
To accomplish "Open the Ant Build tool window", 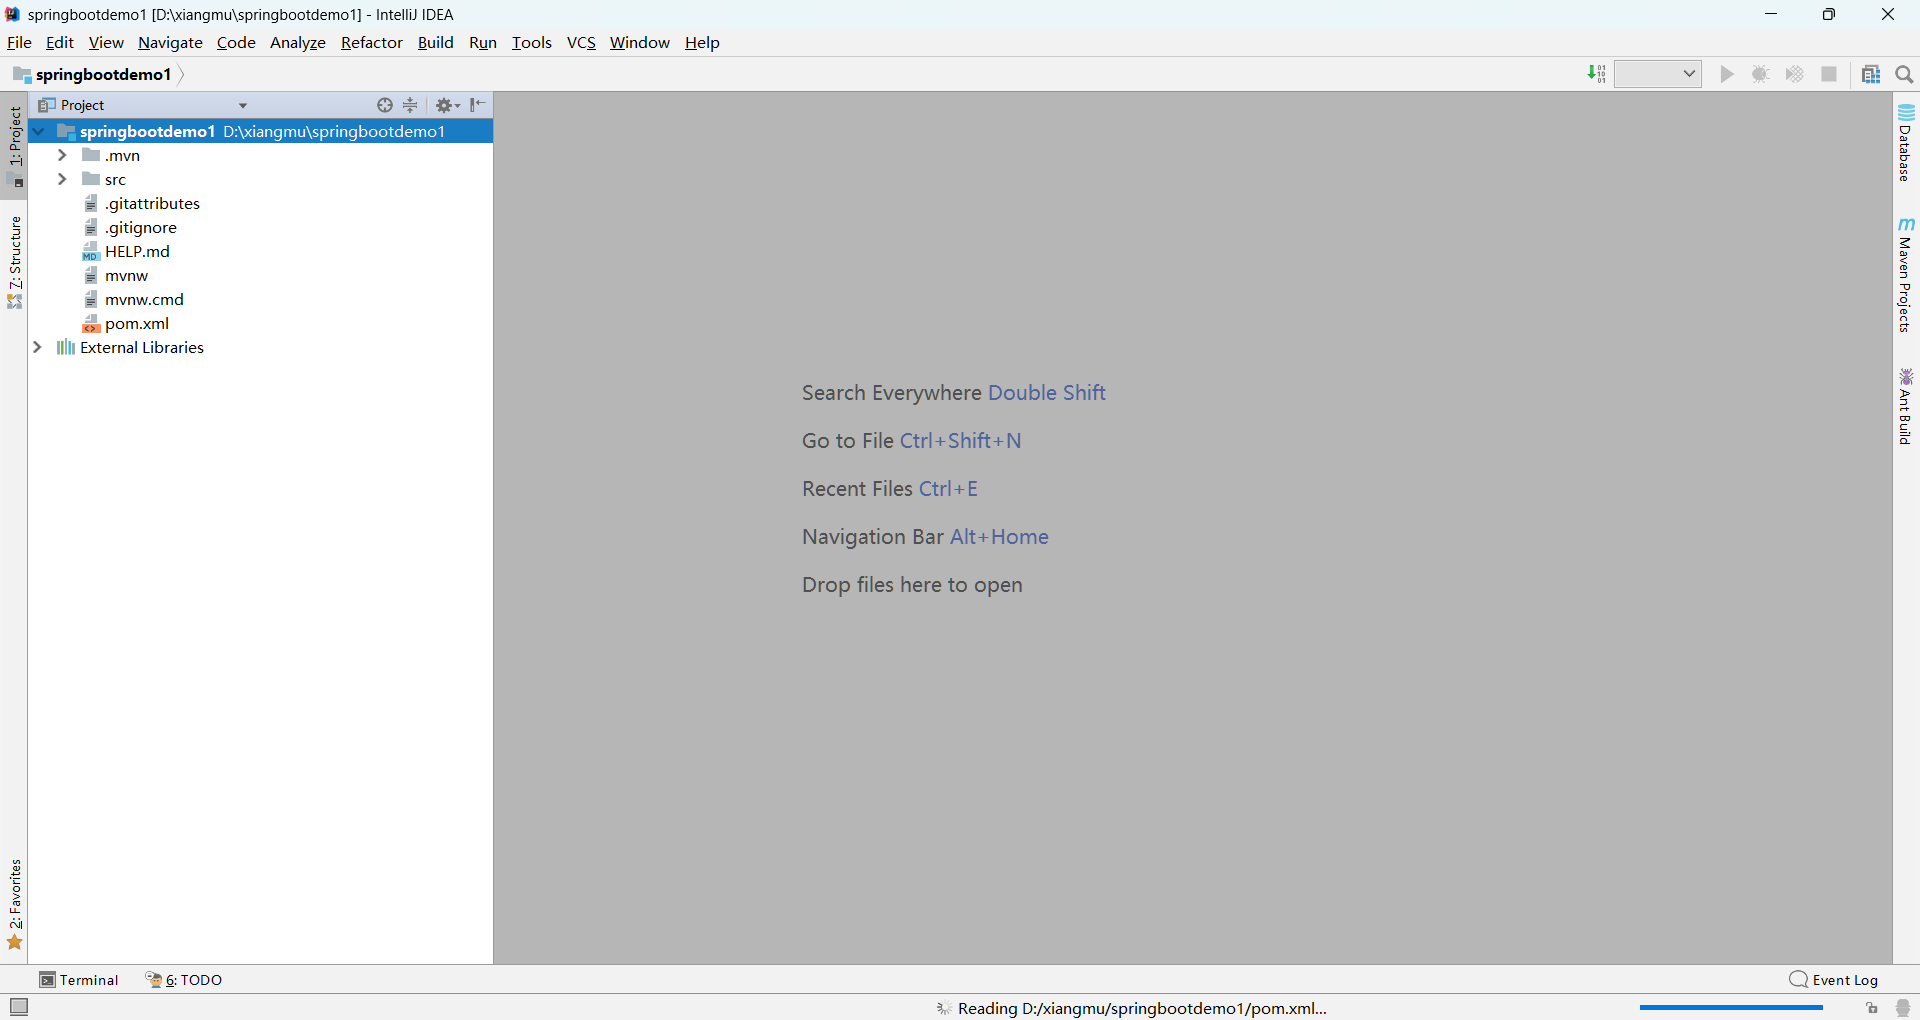I will pyautogui.click(x=1906, y=407).
